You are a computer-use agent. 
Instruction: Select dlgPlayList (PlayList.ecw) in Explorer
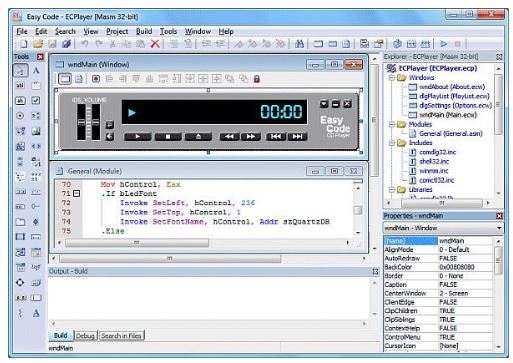coord(454,96)
